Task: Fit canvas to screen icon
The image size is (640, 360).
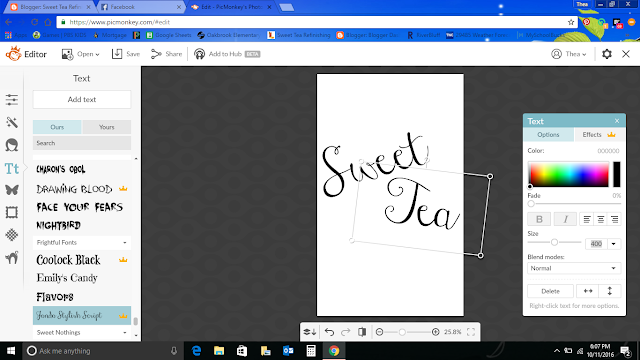Action: [x=471, y=332]
